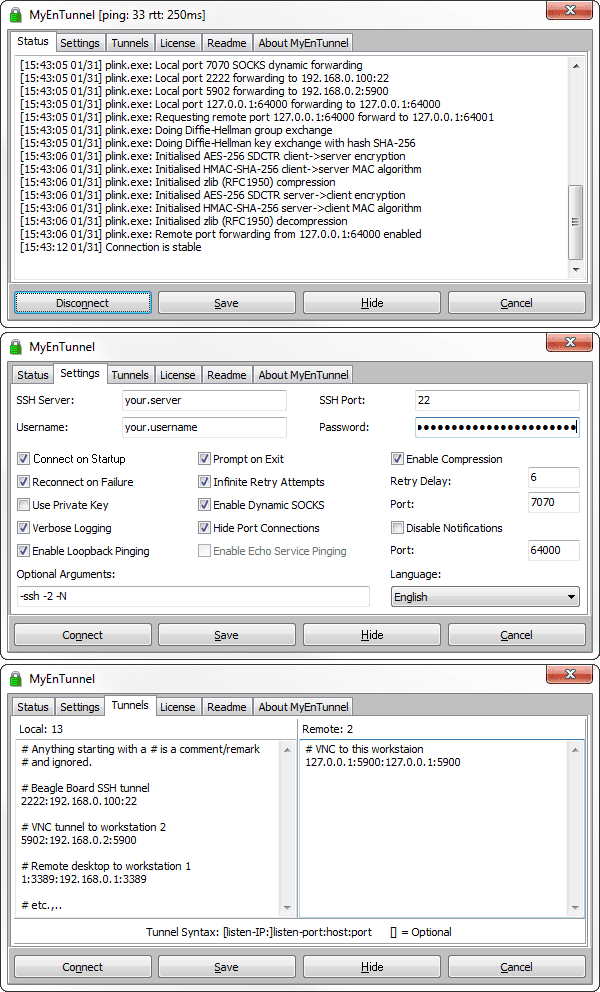600x992 pixels.
Task: Click the 'Connection is stable' log line
Action: pyautogui.click(x=110, y=247)
